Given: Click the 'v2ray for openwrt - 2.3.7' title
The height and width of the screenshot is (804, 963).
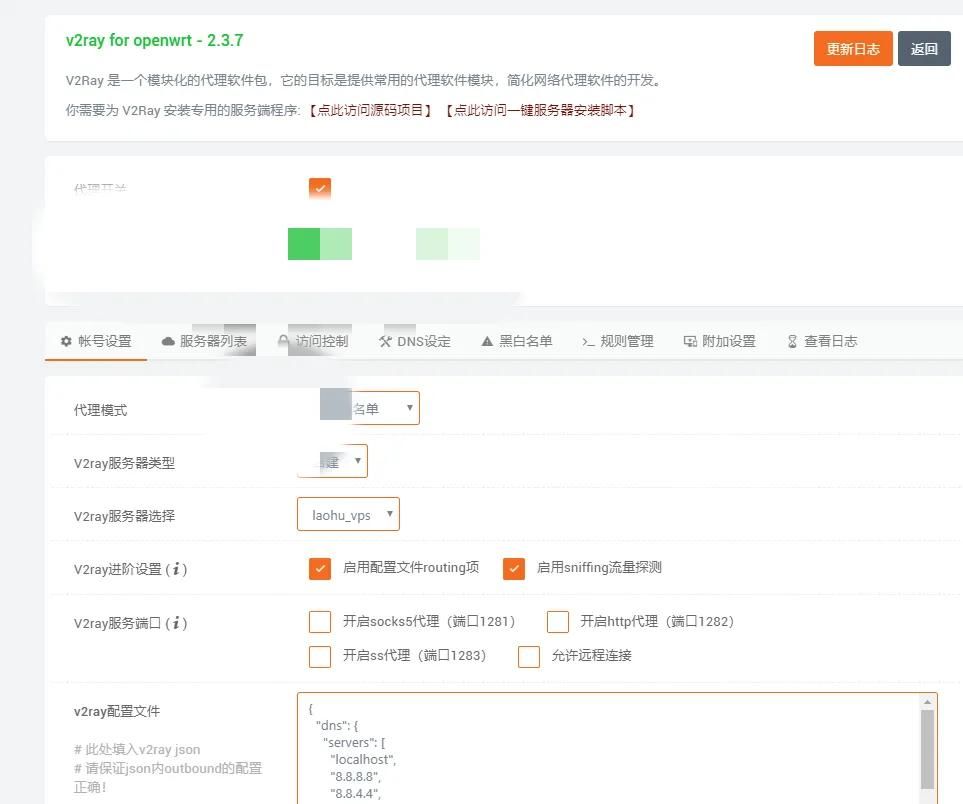Looking at the screenshot, I should click(x=154, y=41).
